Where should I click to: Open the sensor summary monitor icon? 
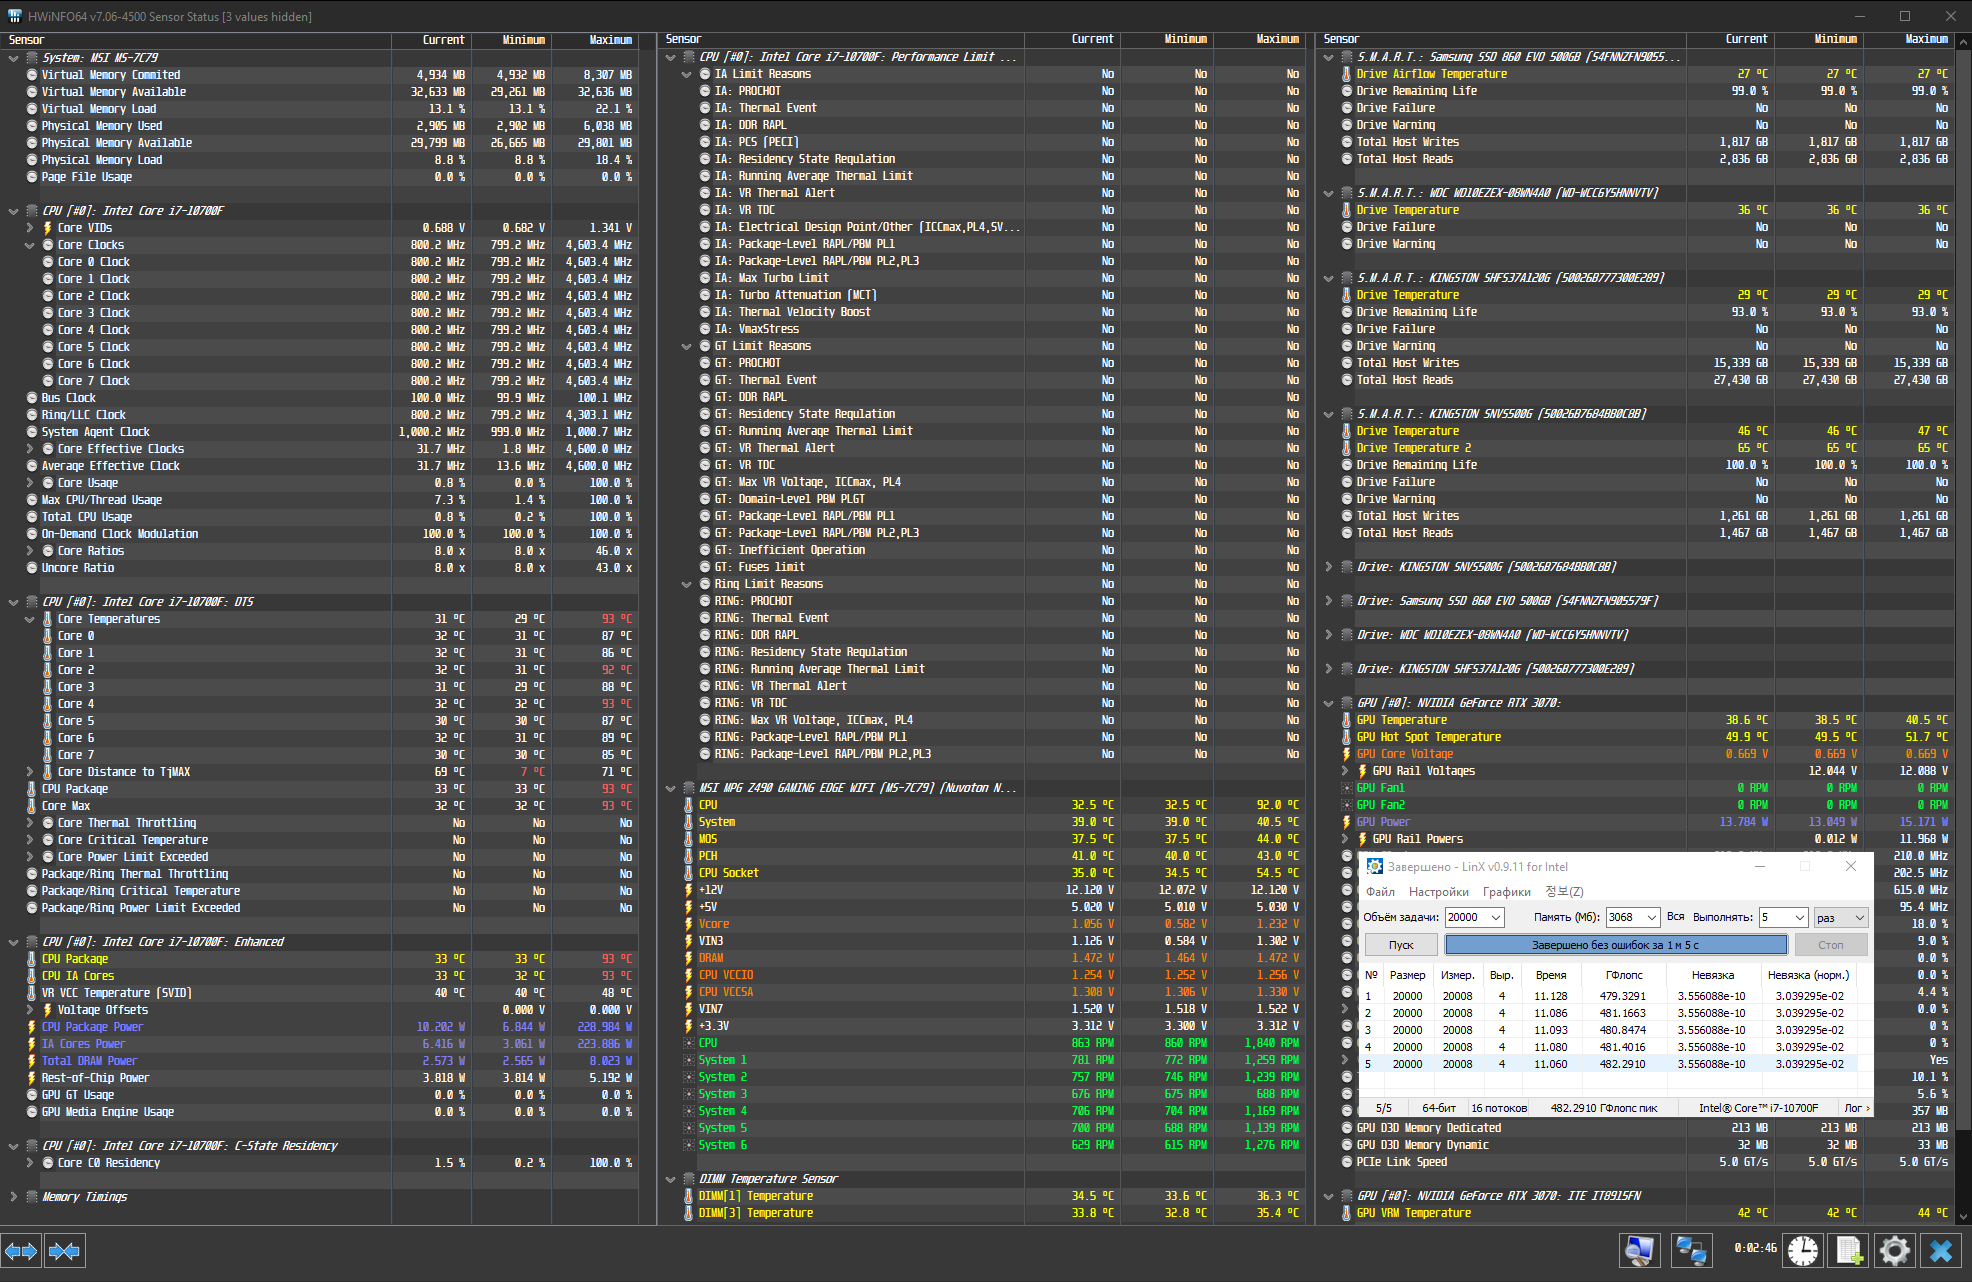(x=1639, y=1250)
